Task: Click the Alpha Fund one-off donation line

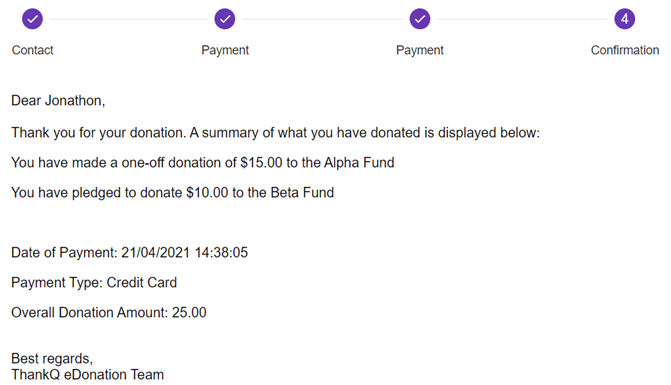Action: point(203,163)
